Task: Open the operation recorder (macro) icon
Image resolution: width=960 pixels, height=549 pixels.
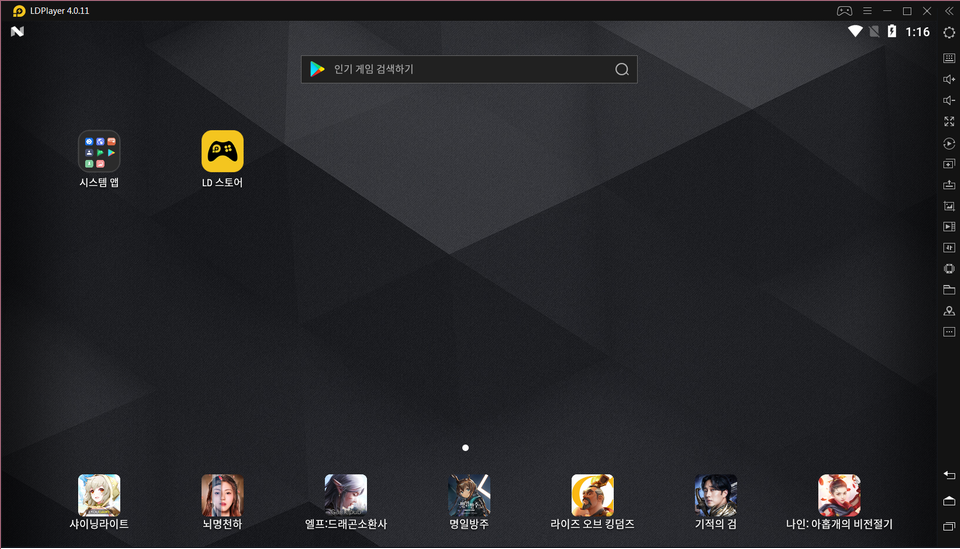Action: (949, 143)
